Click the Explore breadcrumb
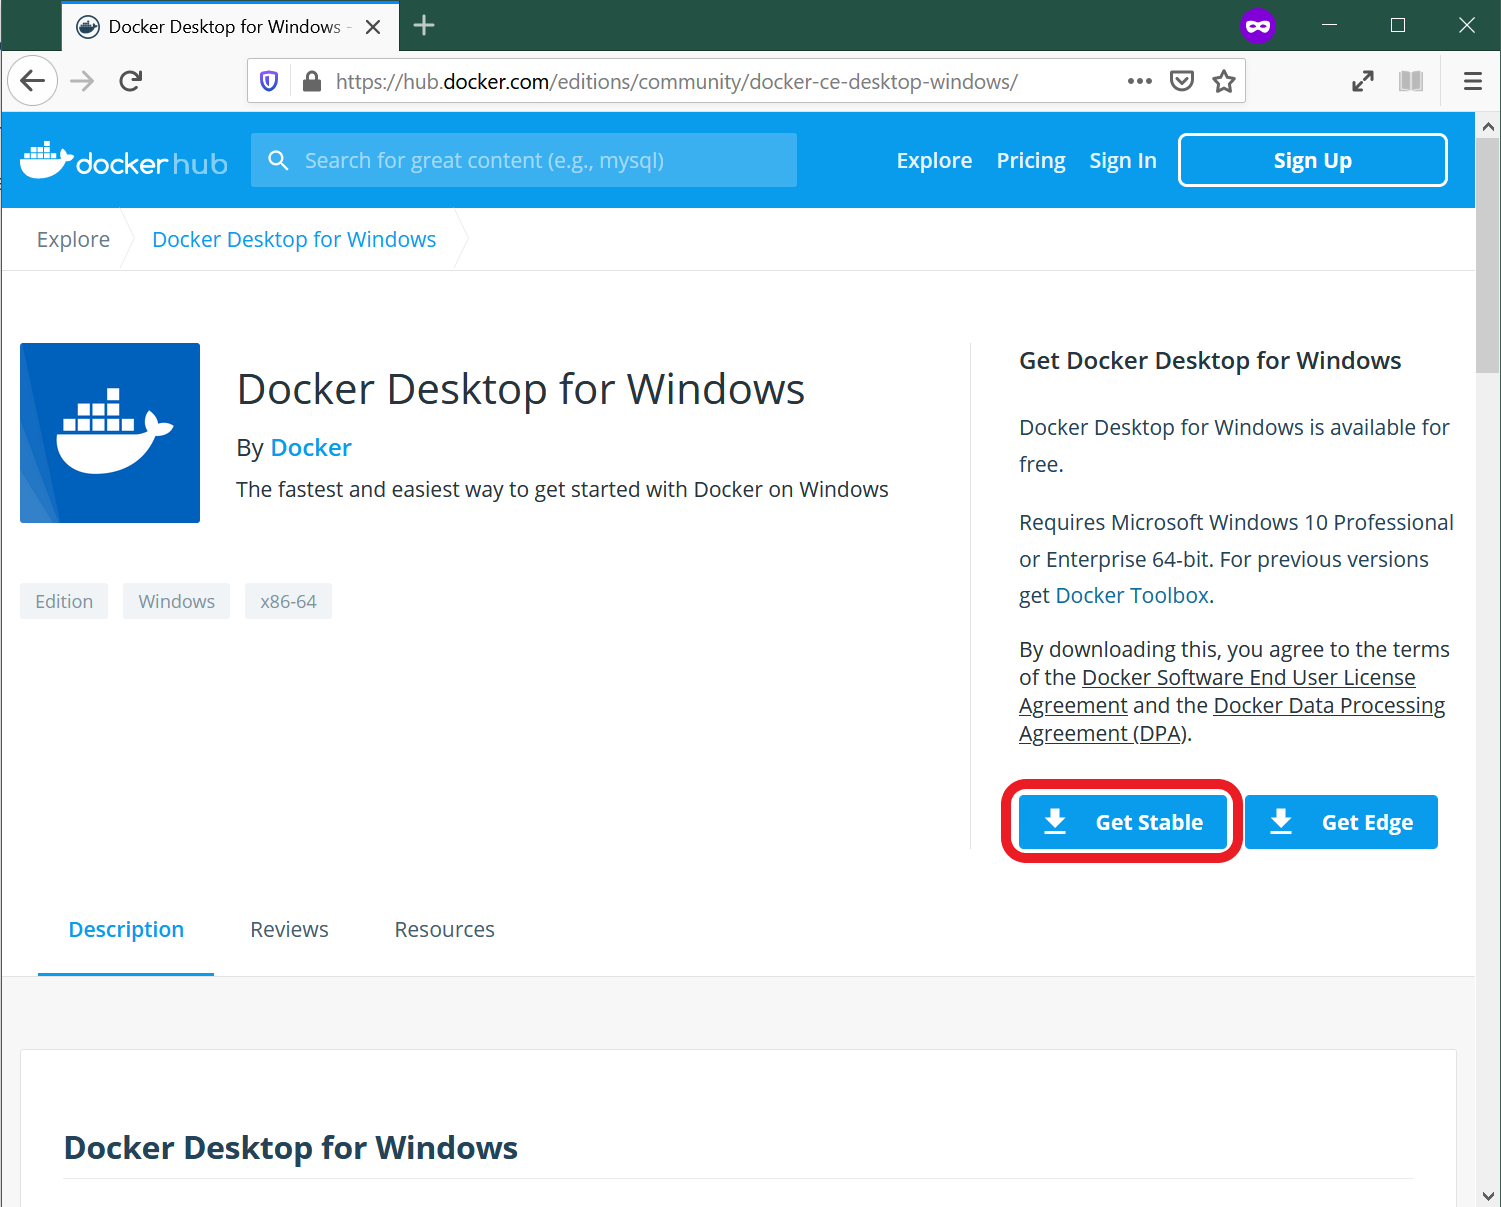This screenshot has width=1501, height=1207. coord(73,239)
